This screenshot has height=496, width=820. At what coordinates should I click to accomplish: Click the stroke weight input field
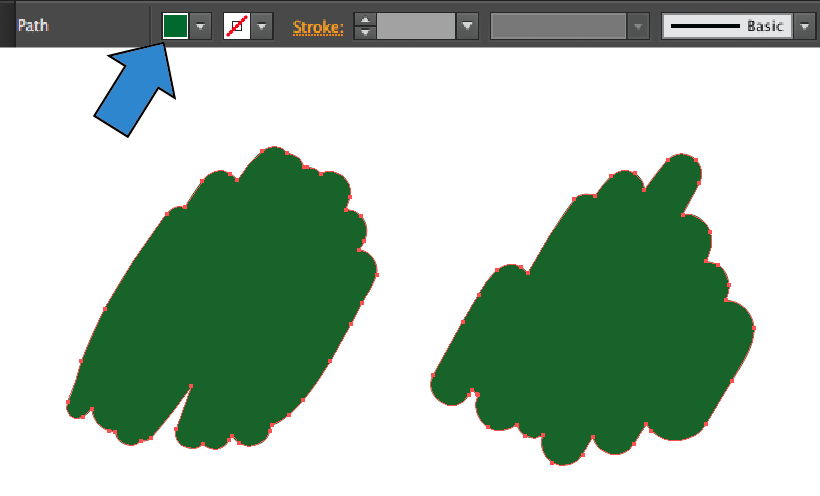pyautogui.click(x=415, y=27)
